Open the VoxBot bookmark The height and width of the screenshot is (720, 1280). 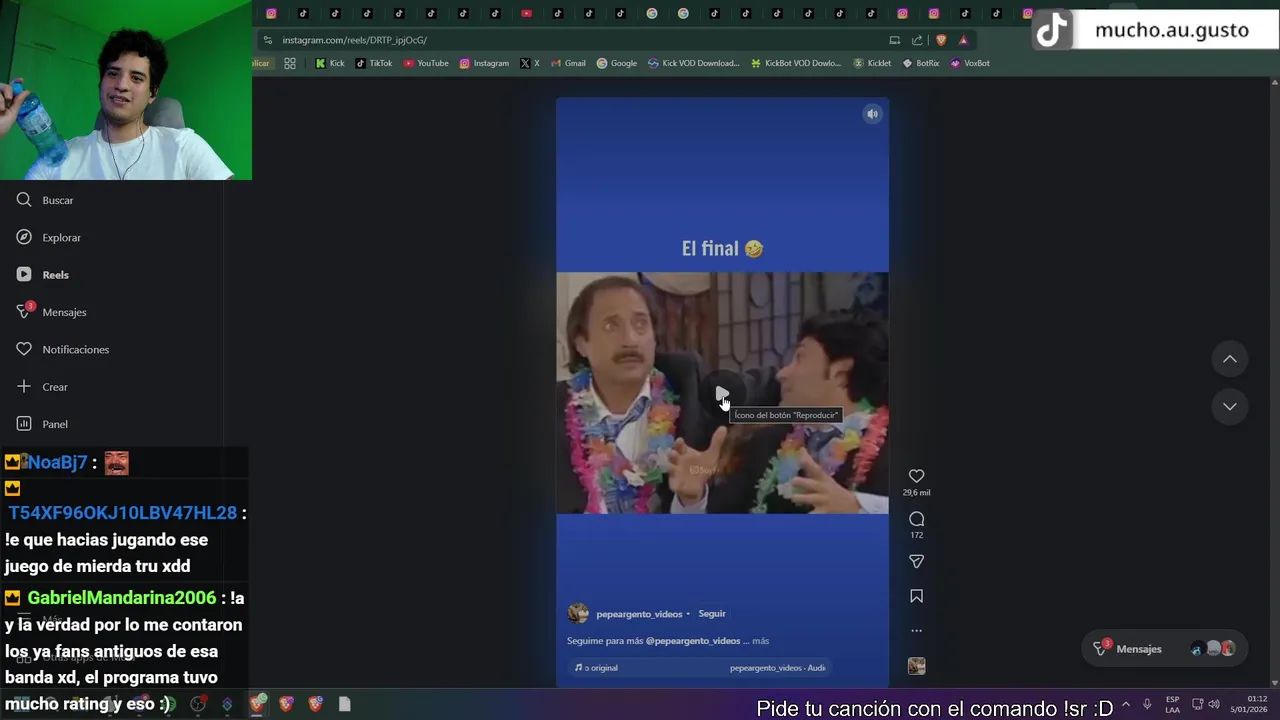970,63
